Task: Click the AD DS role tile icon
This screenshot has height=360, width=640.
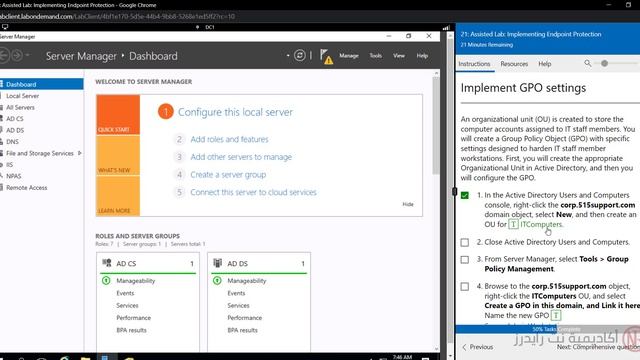Action: coord(218,263)
